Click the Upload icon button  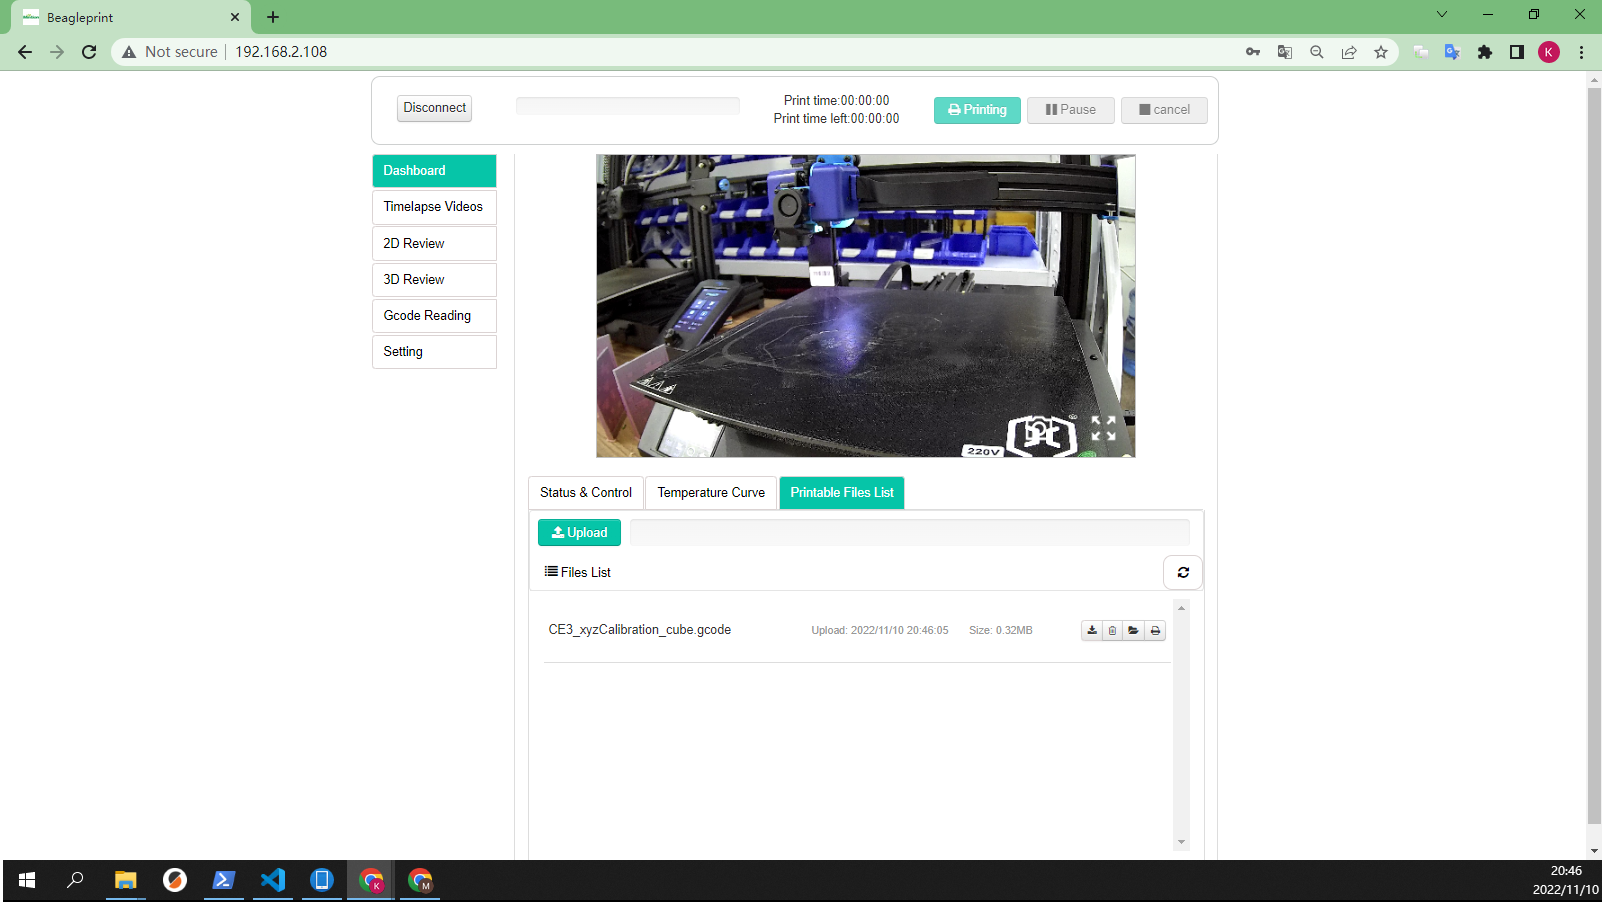tap(579, 532)
